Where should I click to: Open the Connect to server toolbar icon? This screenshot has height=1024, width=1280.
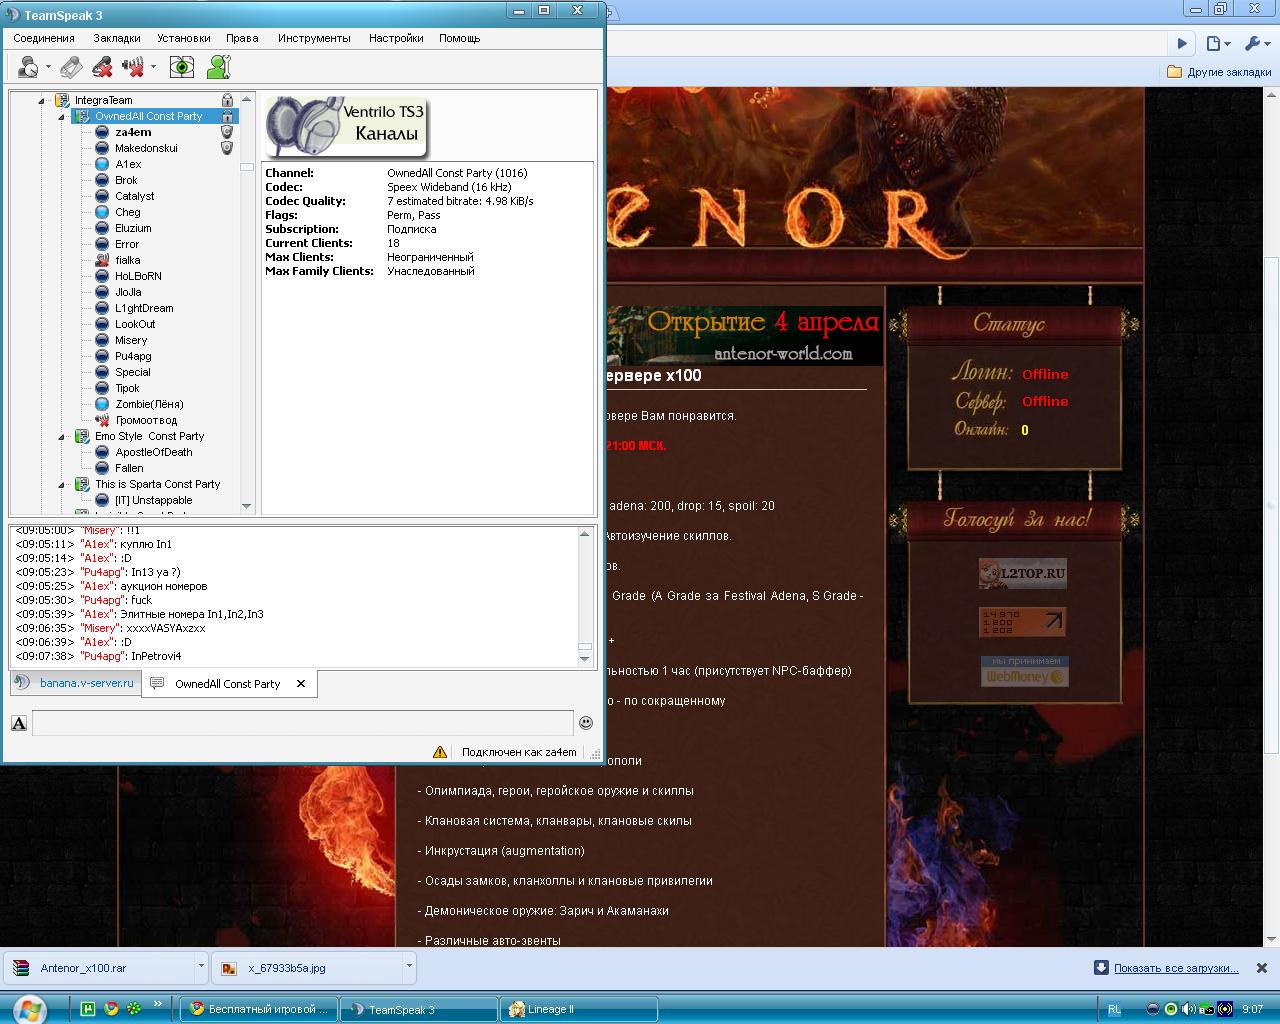pyautogui.click(x=27, y=67)
